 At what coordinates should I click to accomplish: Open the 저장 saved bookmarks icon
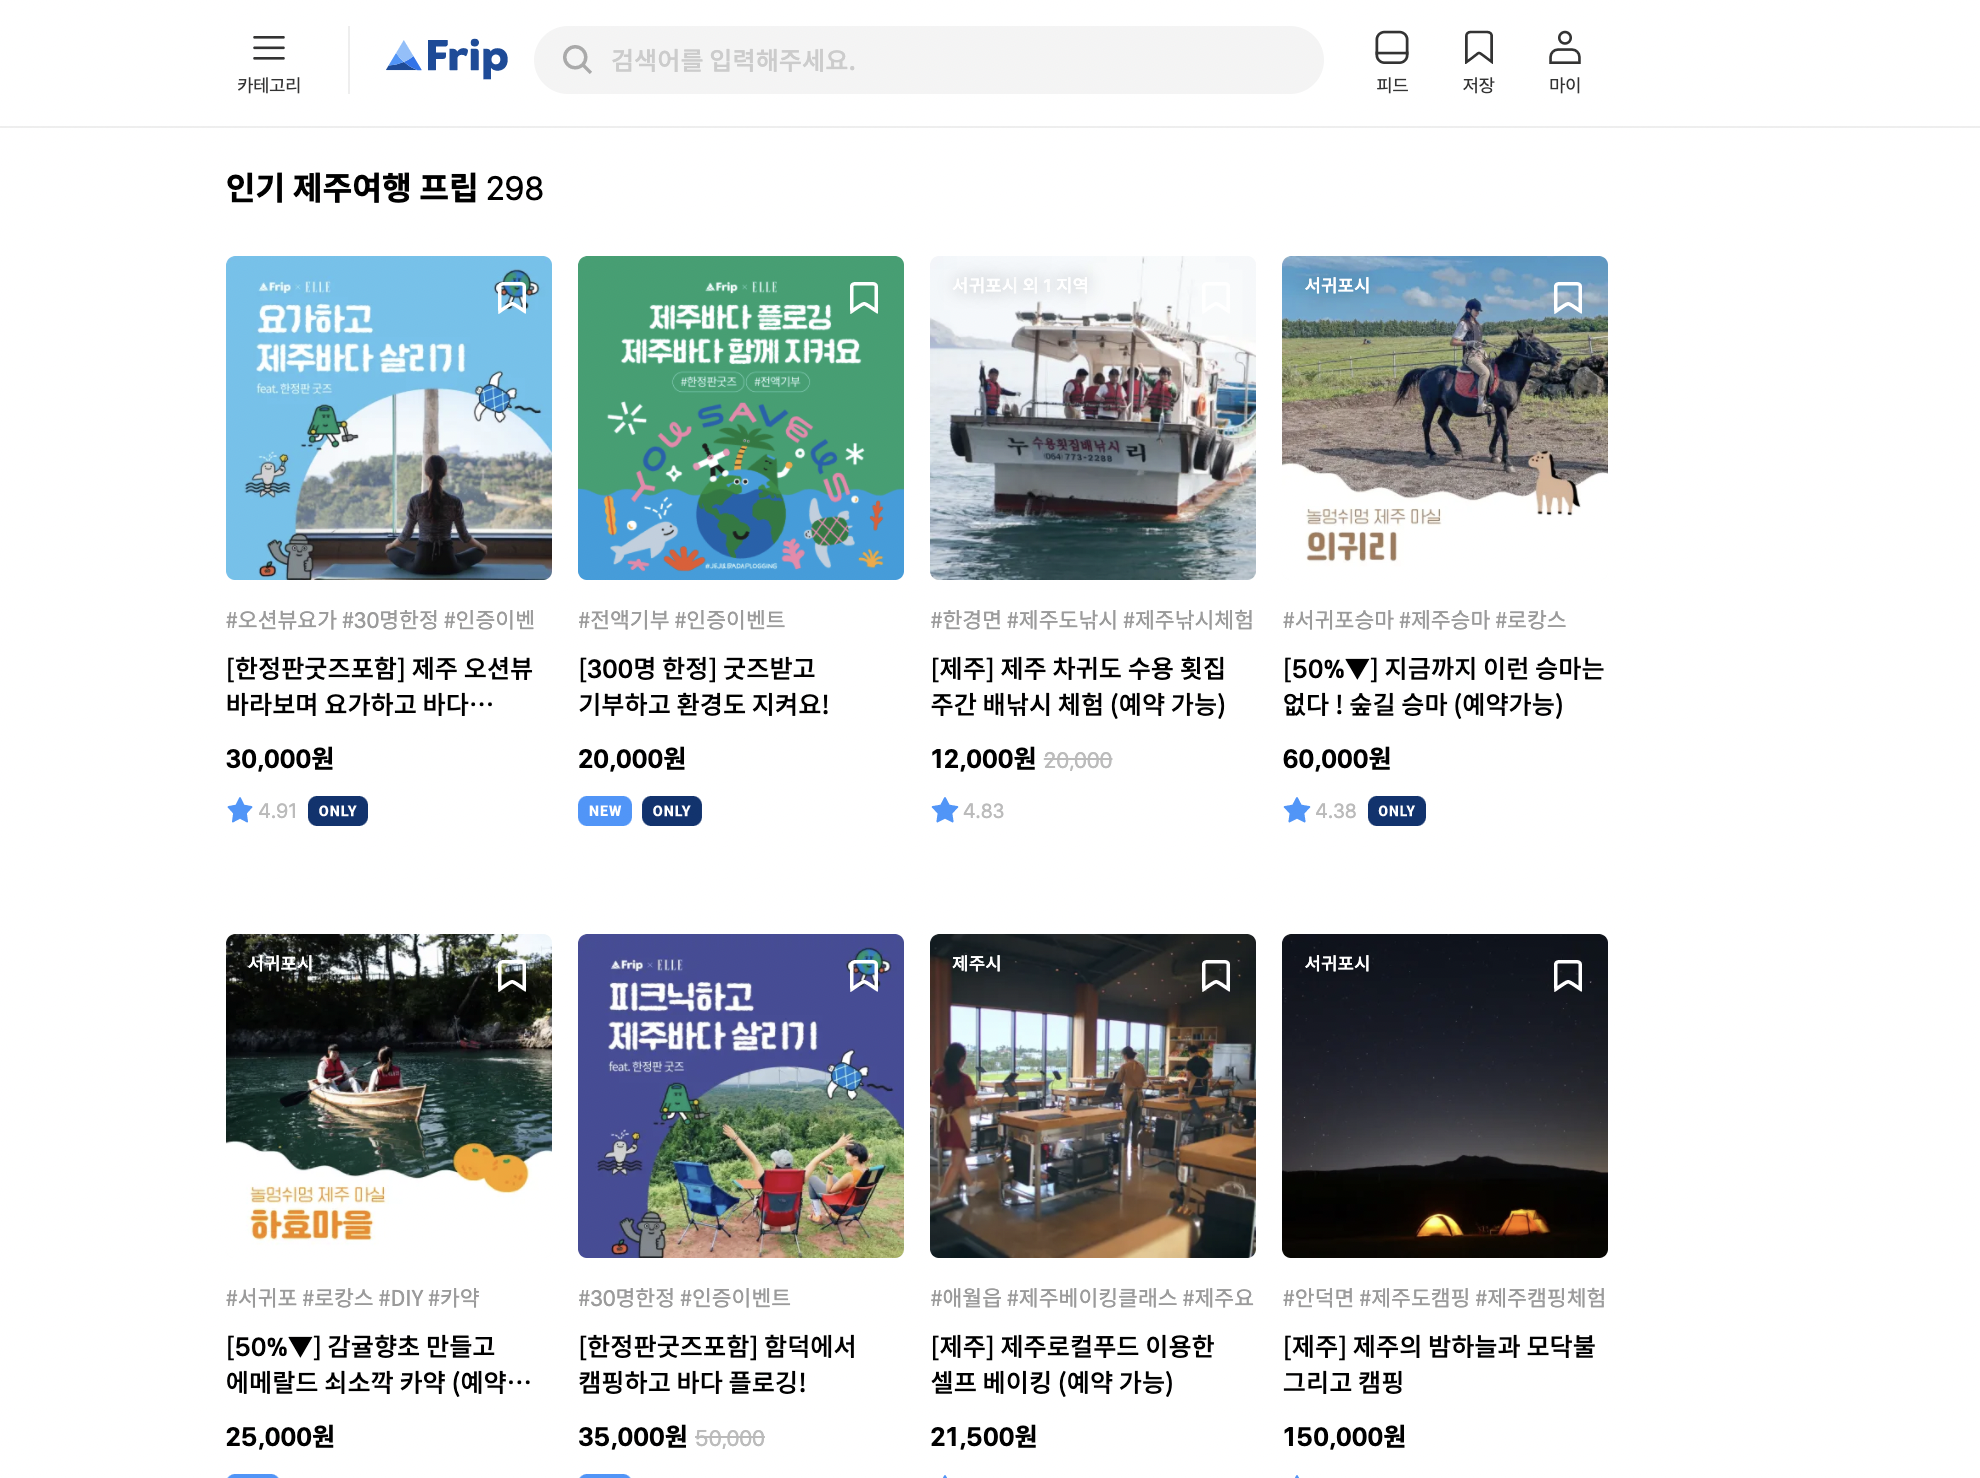pyautogui.click(x=1478, y=62)
